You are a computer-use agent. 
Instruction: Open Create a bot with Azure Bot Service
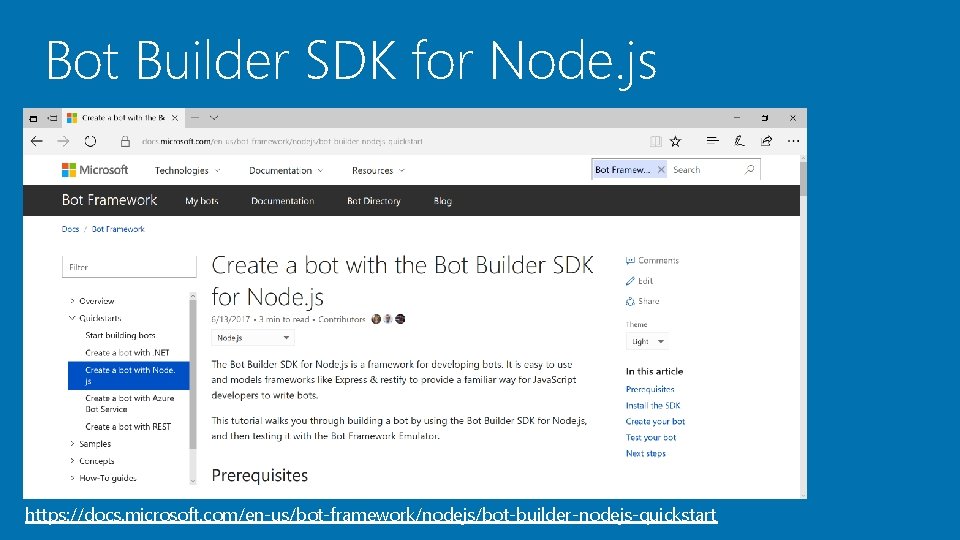click(x=130, y=403)
